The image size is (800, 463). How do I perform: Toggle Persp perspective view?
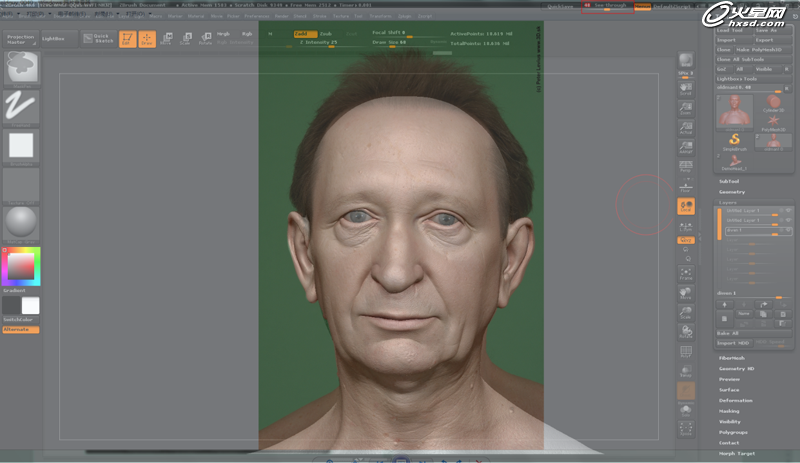pos(686,166)
